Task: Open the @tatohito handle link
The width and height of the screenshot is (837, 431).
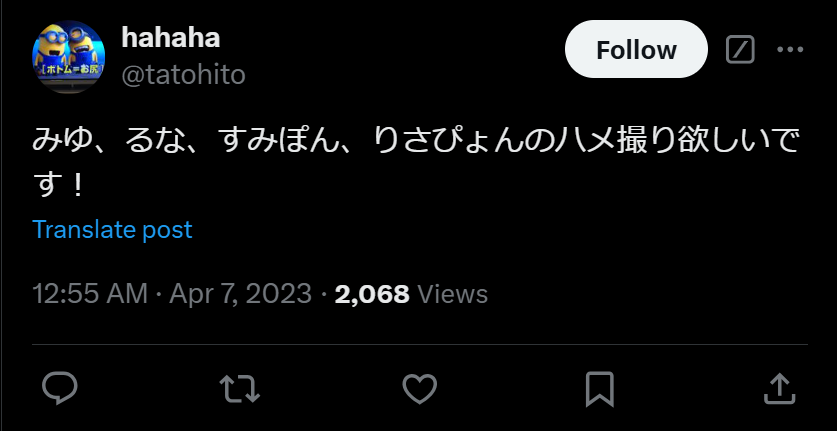Action: point(183,75)
